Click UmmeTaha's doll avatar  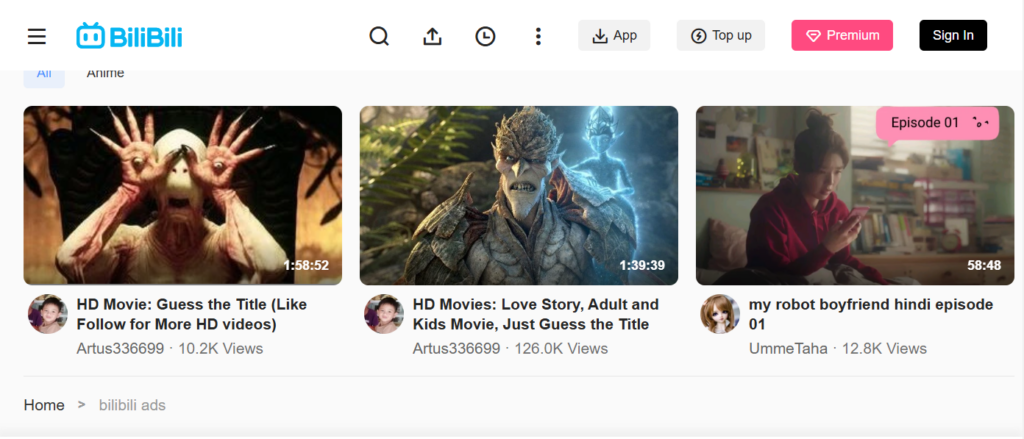pos(720,314)
